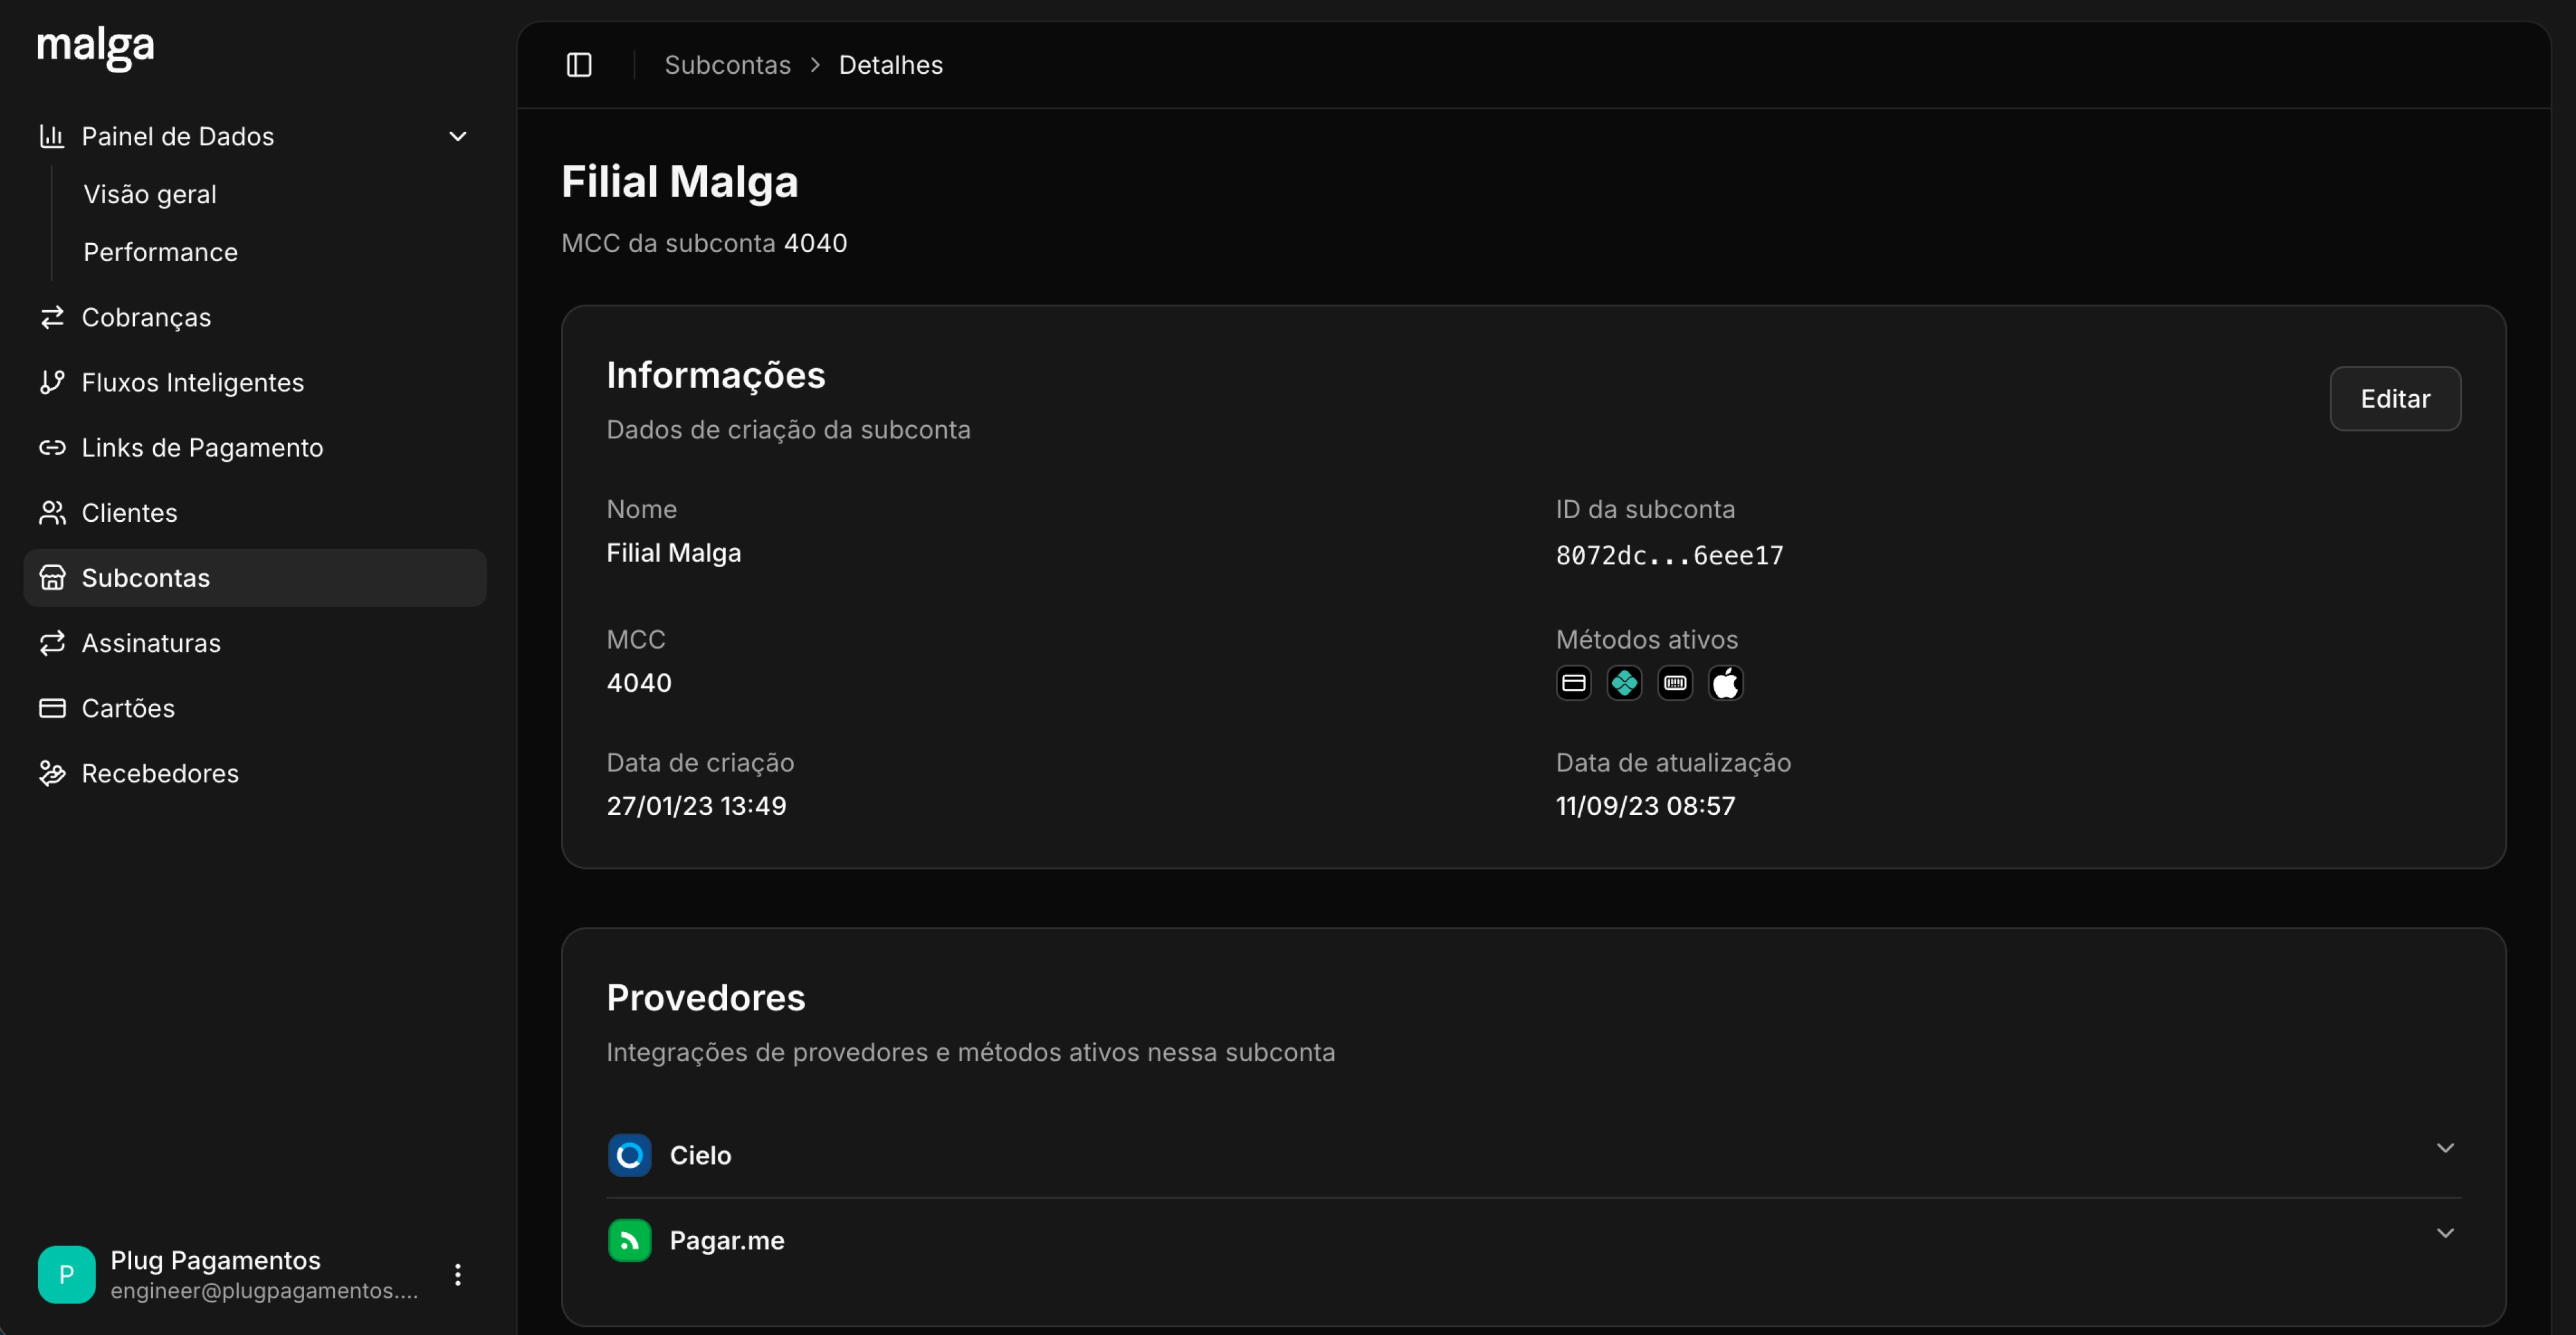Click the Pix method icon
This screenshot has height=1335, width=2576.
[1624, 683]
